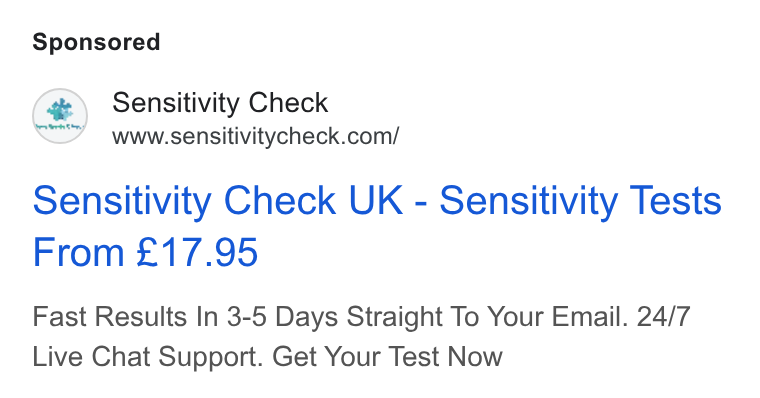Click the word UK in the headline
Viewport: 760px width, 398px height.
click(376, 200)
